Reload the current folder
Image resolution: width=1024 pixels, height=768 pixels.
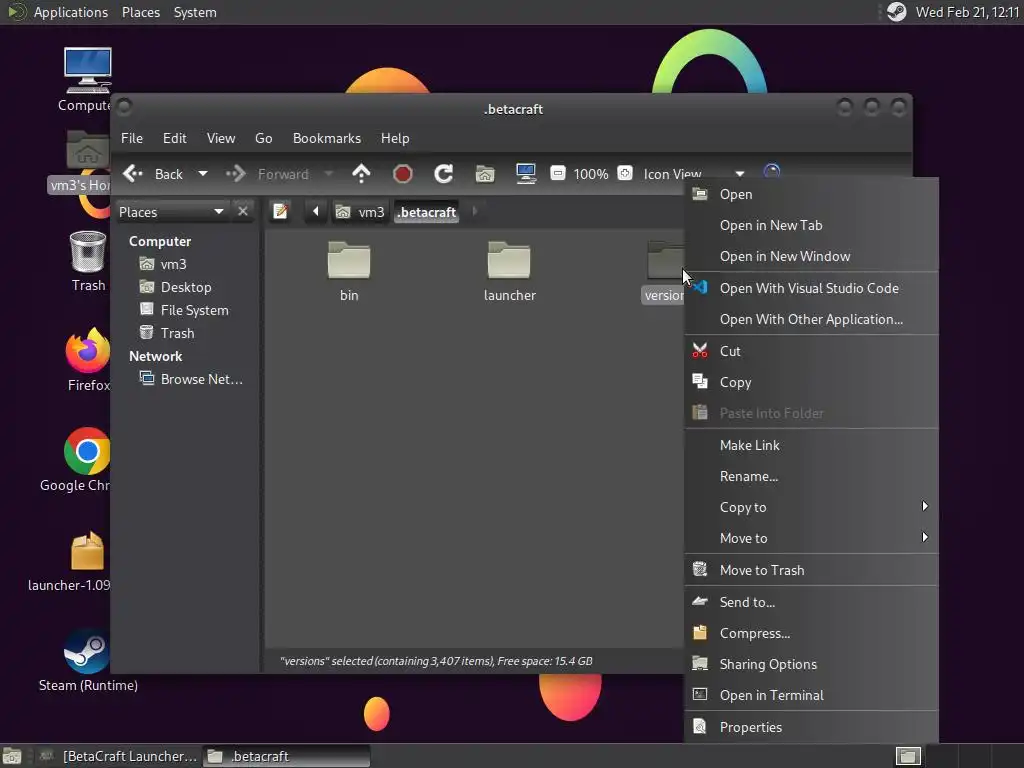[x=443, y=174]
